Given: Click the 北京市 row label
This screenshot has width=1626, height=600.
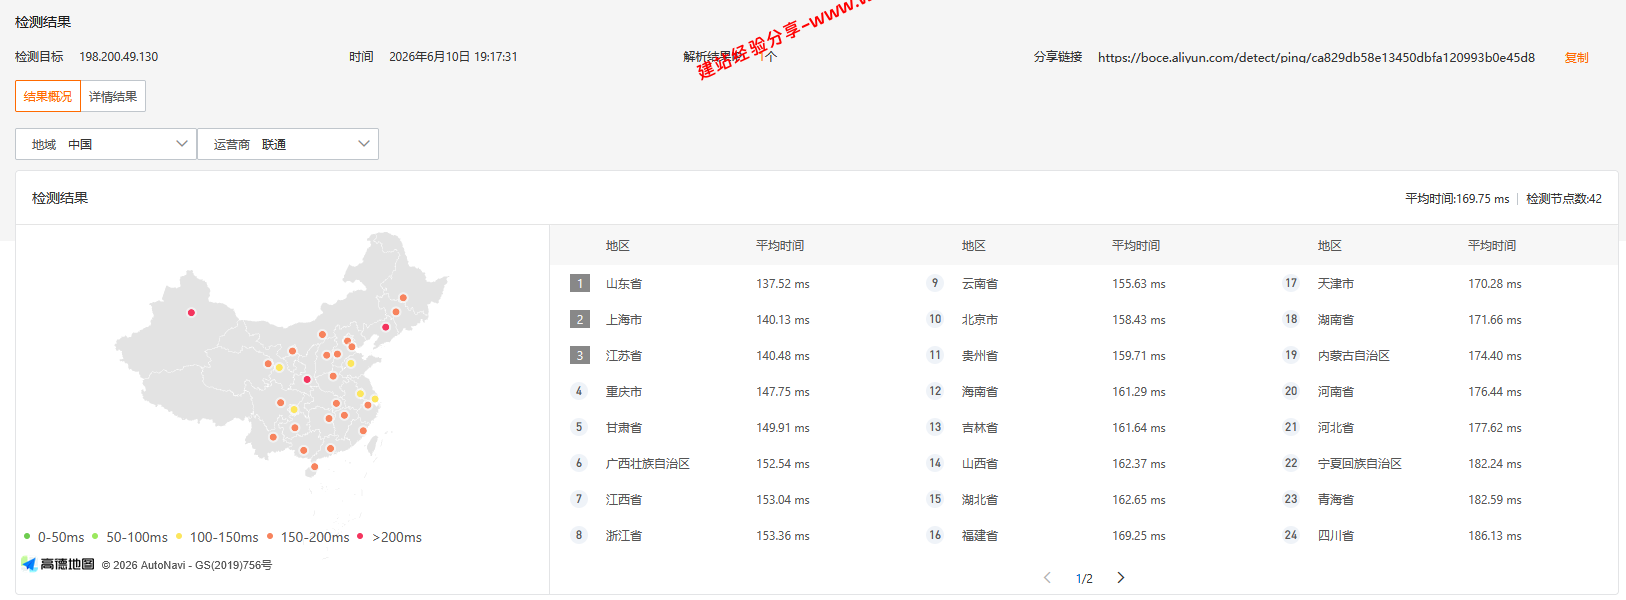Looking at the screenshot, I should (x=980, y=320).
